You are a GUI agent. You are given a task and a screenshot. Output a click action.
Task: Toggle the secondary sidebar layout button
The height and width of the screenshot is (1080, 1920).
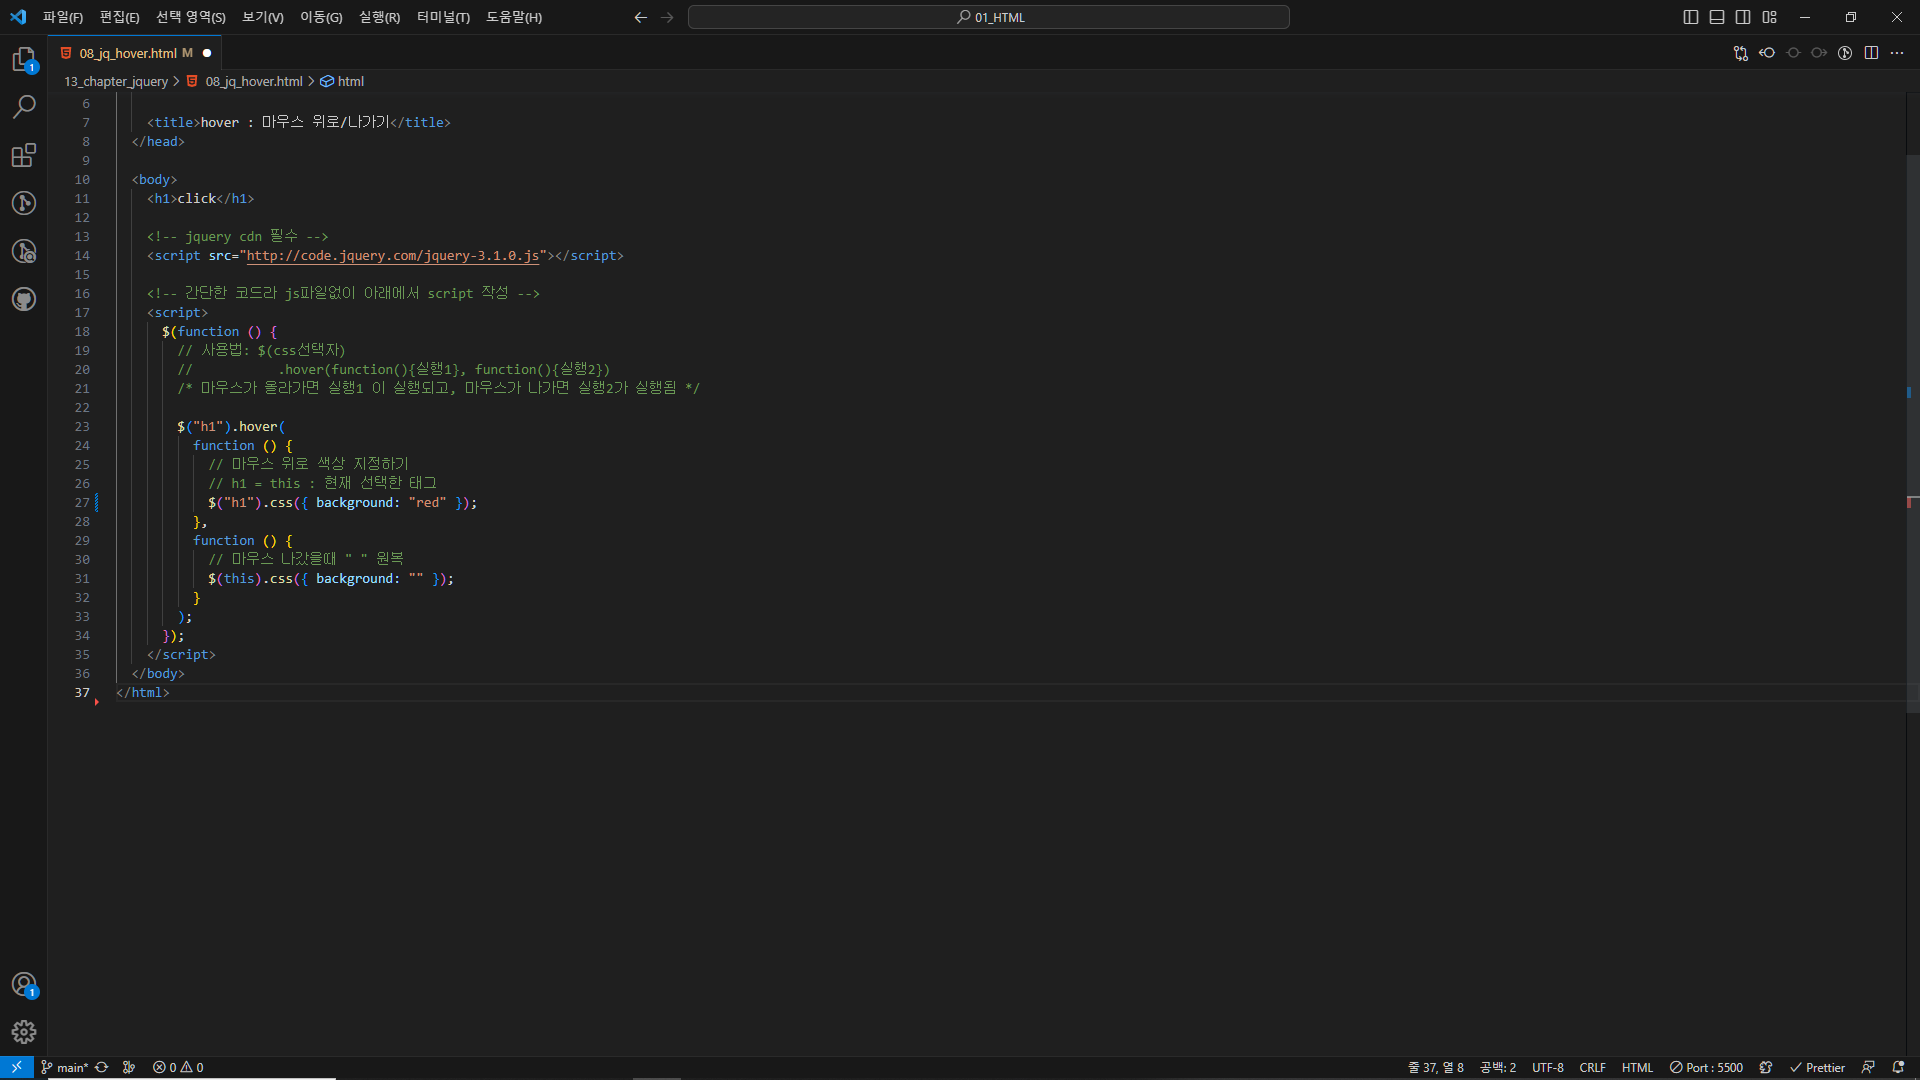tap(1743, 17)
